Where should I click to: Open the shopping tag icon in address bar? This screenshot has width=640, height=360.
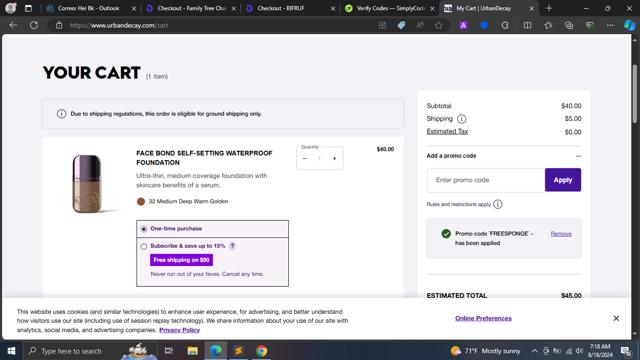401,25
